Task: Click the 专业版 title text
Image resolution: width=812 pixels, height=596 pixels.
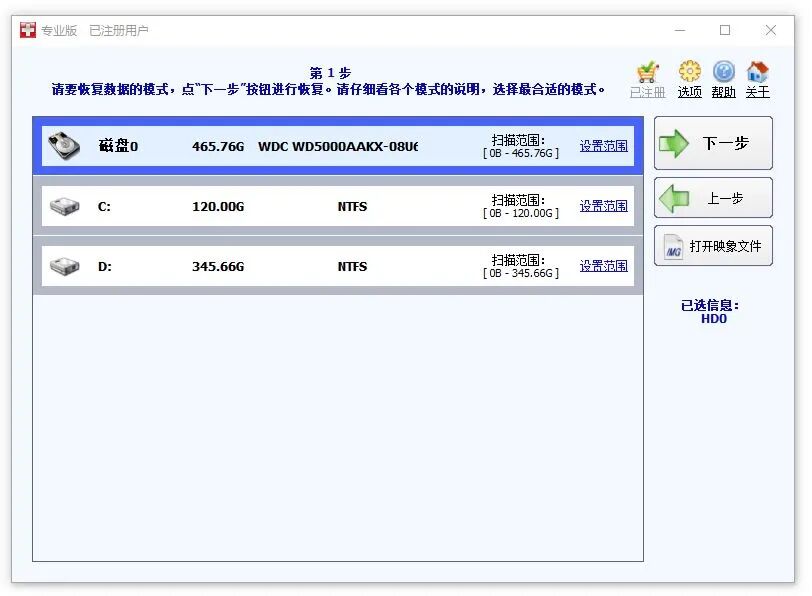Action: click(59, 31)
